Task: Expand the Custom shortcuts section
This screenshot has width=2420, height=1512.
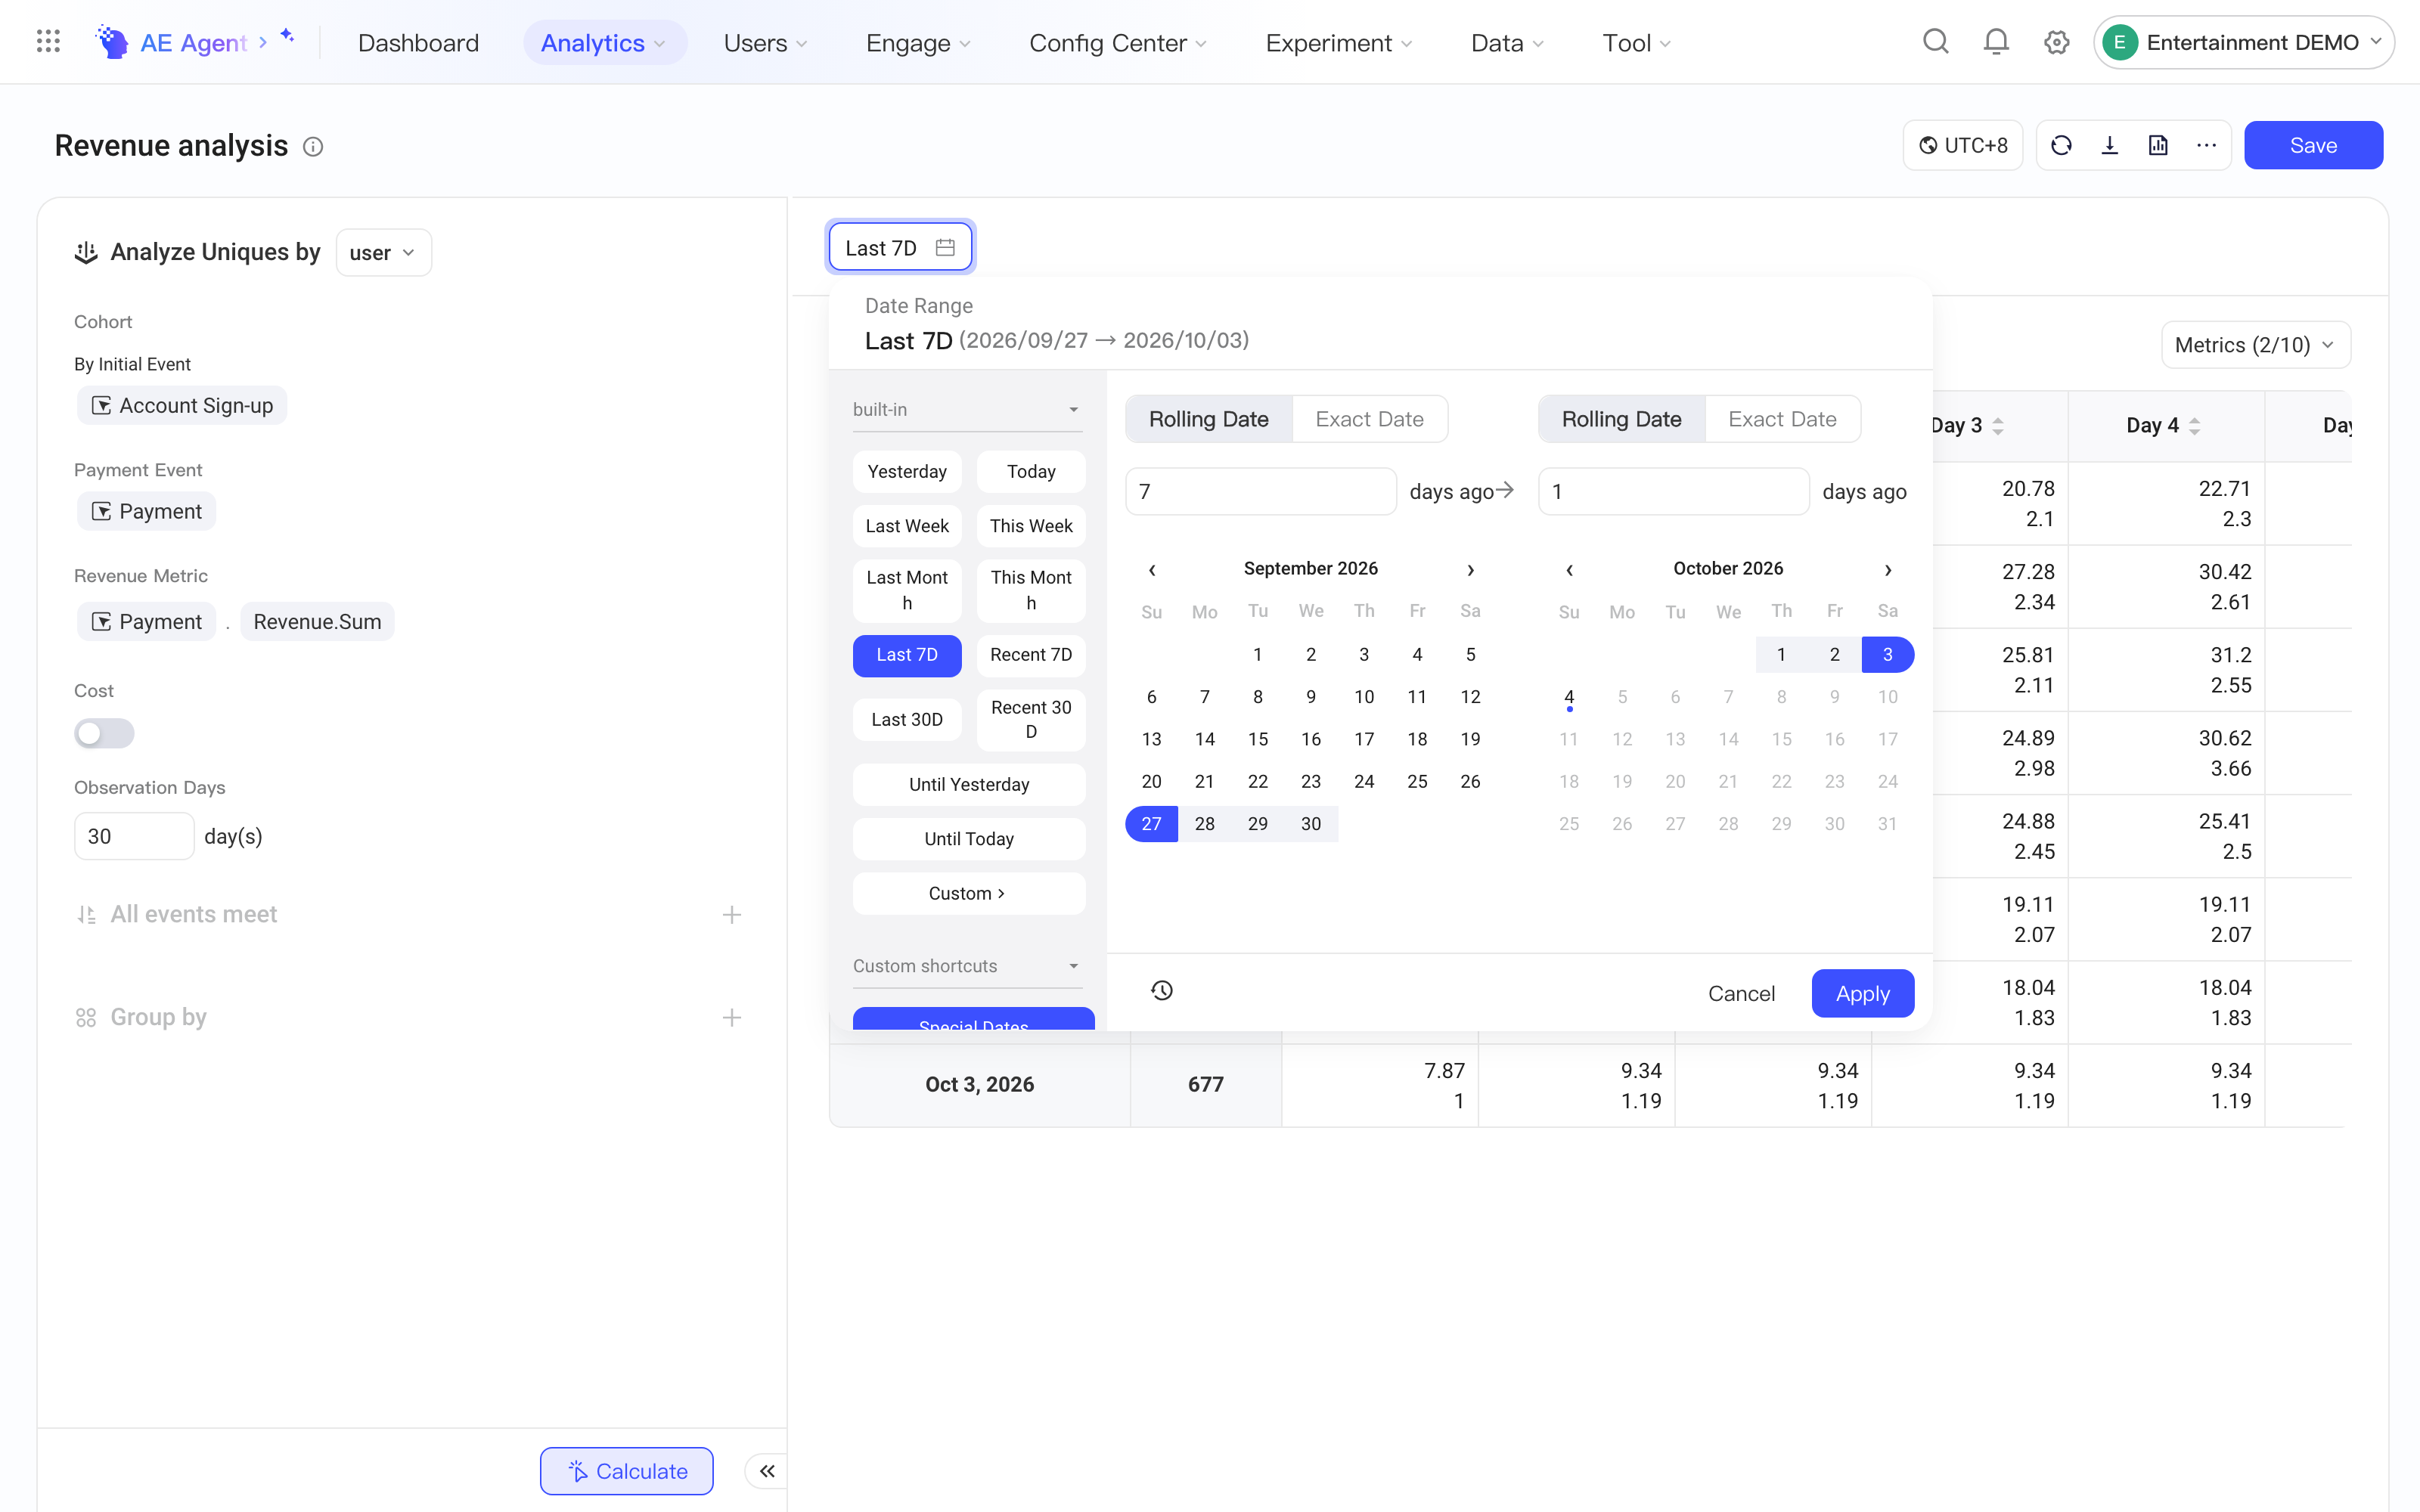Action: click(x=967, y=966)
